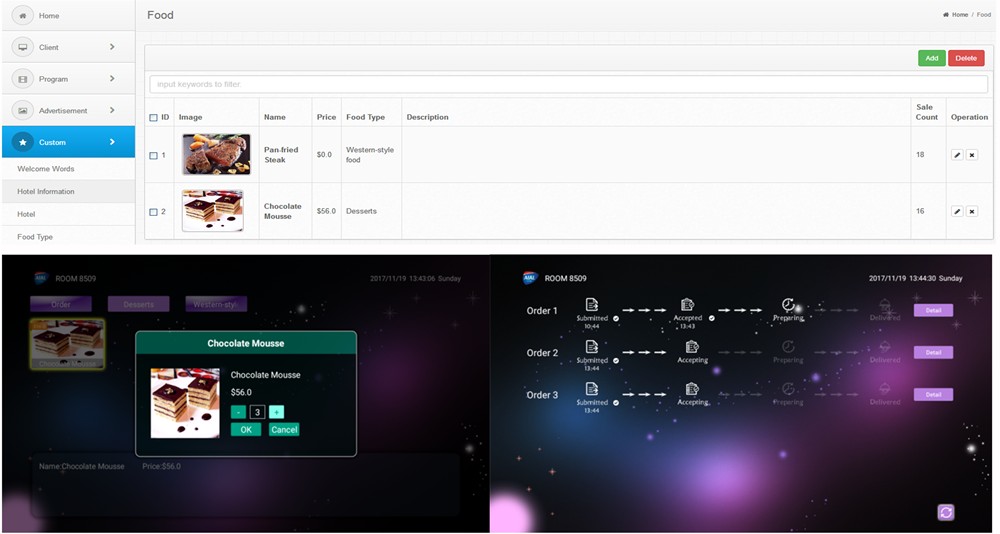Click the 'Western-style food' cell
Screen dimensions: 1000x534
370,155
